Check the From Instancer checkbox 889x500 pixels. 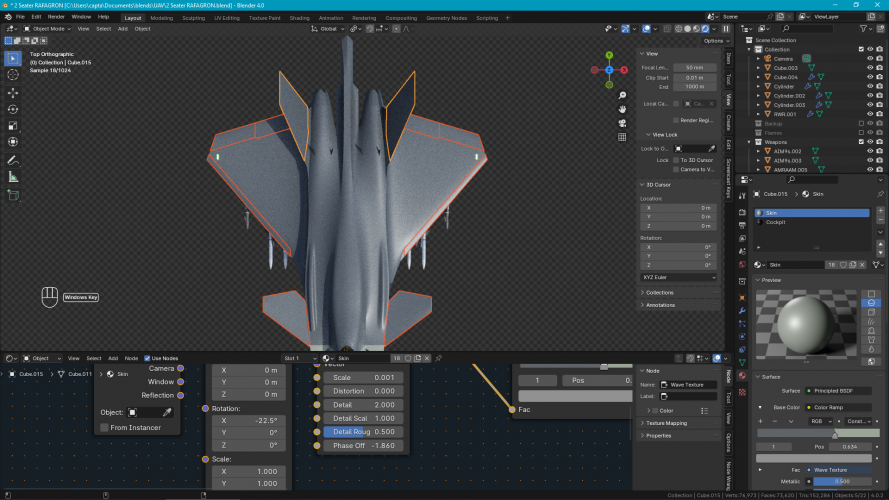[x=104, y=427]
